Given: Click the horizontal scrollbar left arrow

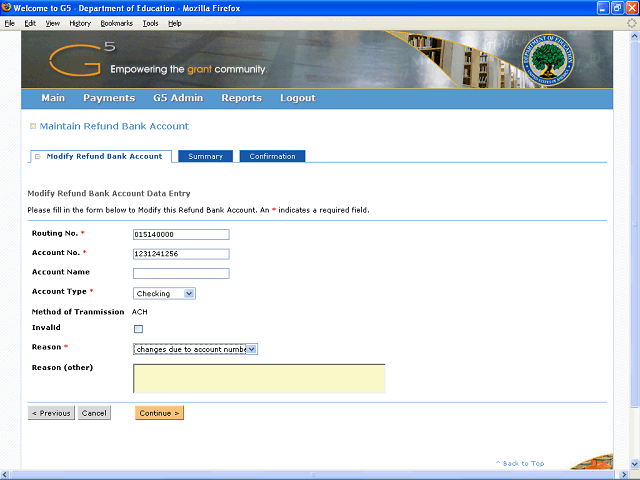Looking at the screenshot, I should coord(5,475).
